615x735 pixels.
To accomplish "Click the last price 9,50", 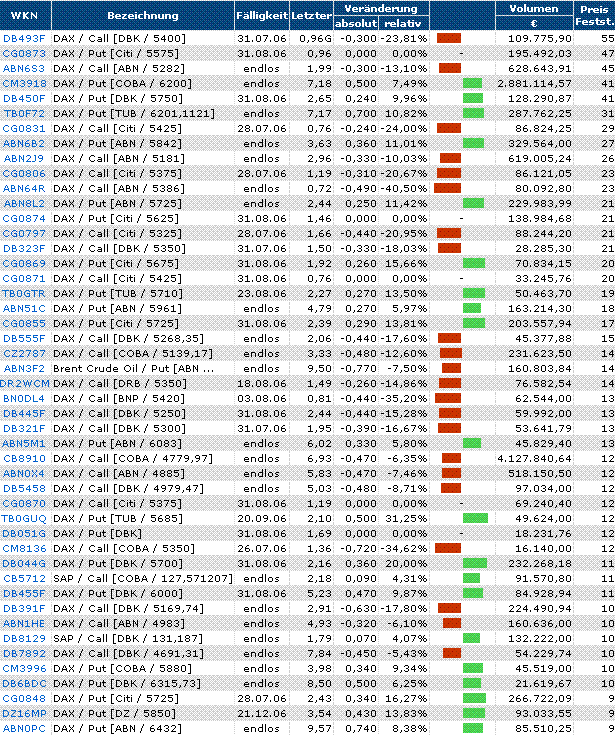I will (319, 368).
